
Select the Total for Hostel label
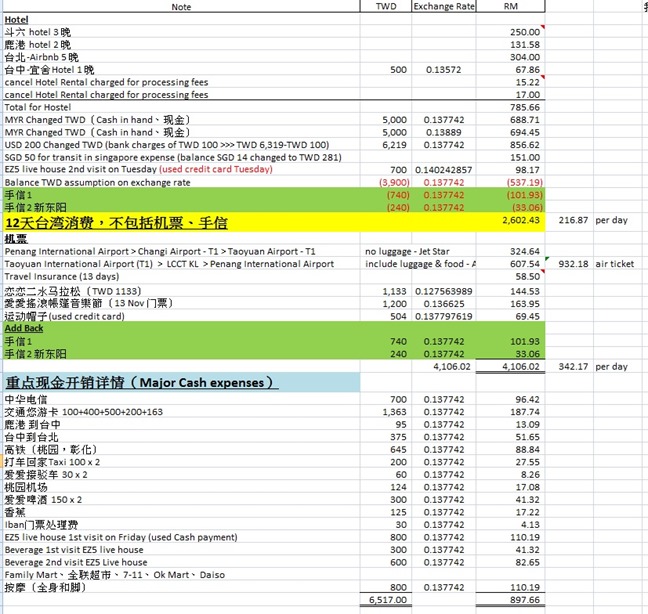38,107
